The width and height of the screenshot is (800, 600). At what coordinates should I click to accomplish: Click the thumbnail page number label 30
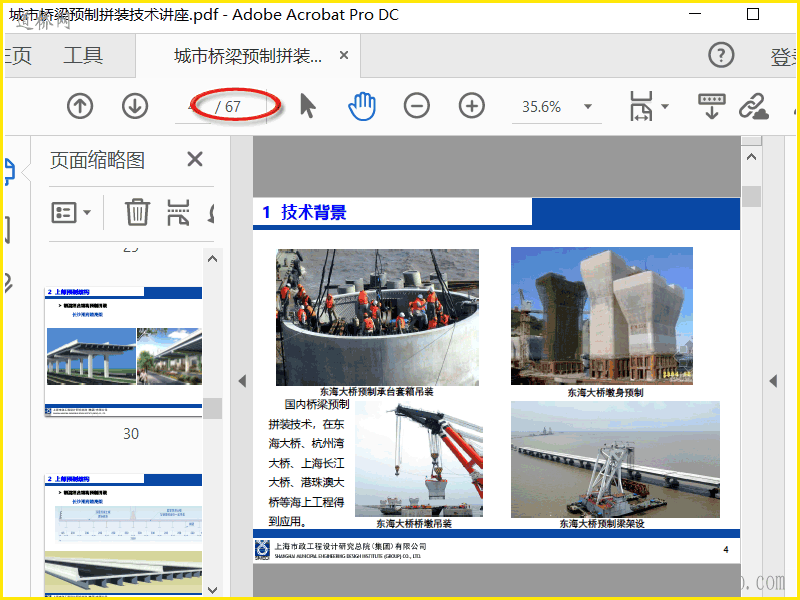click(131, 434)
